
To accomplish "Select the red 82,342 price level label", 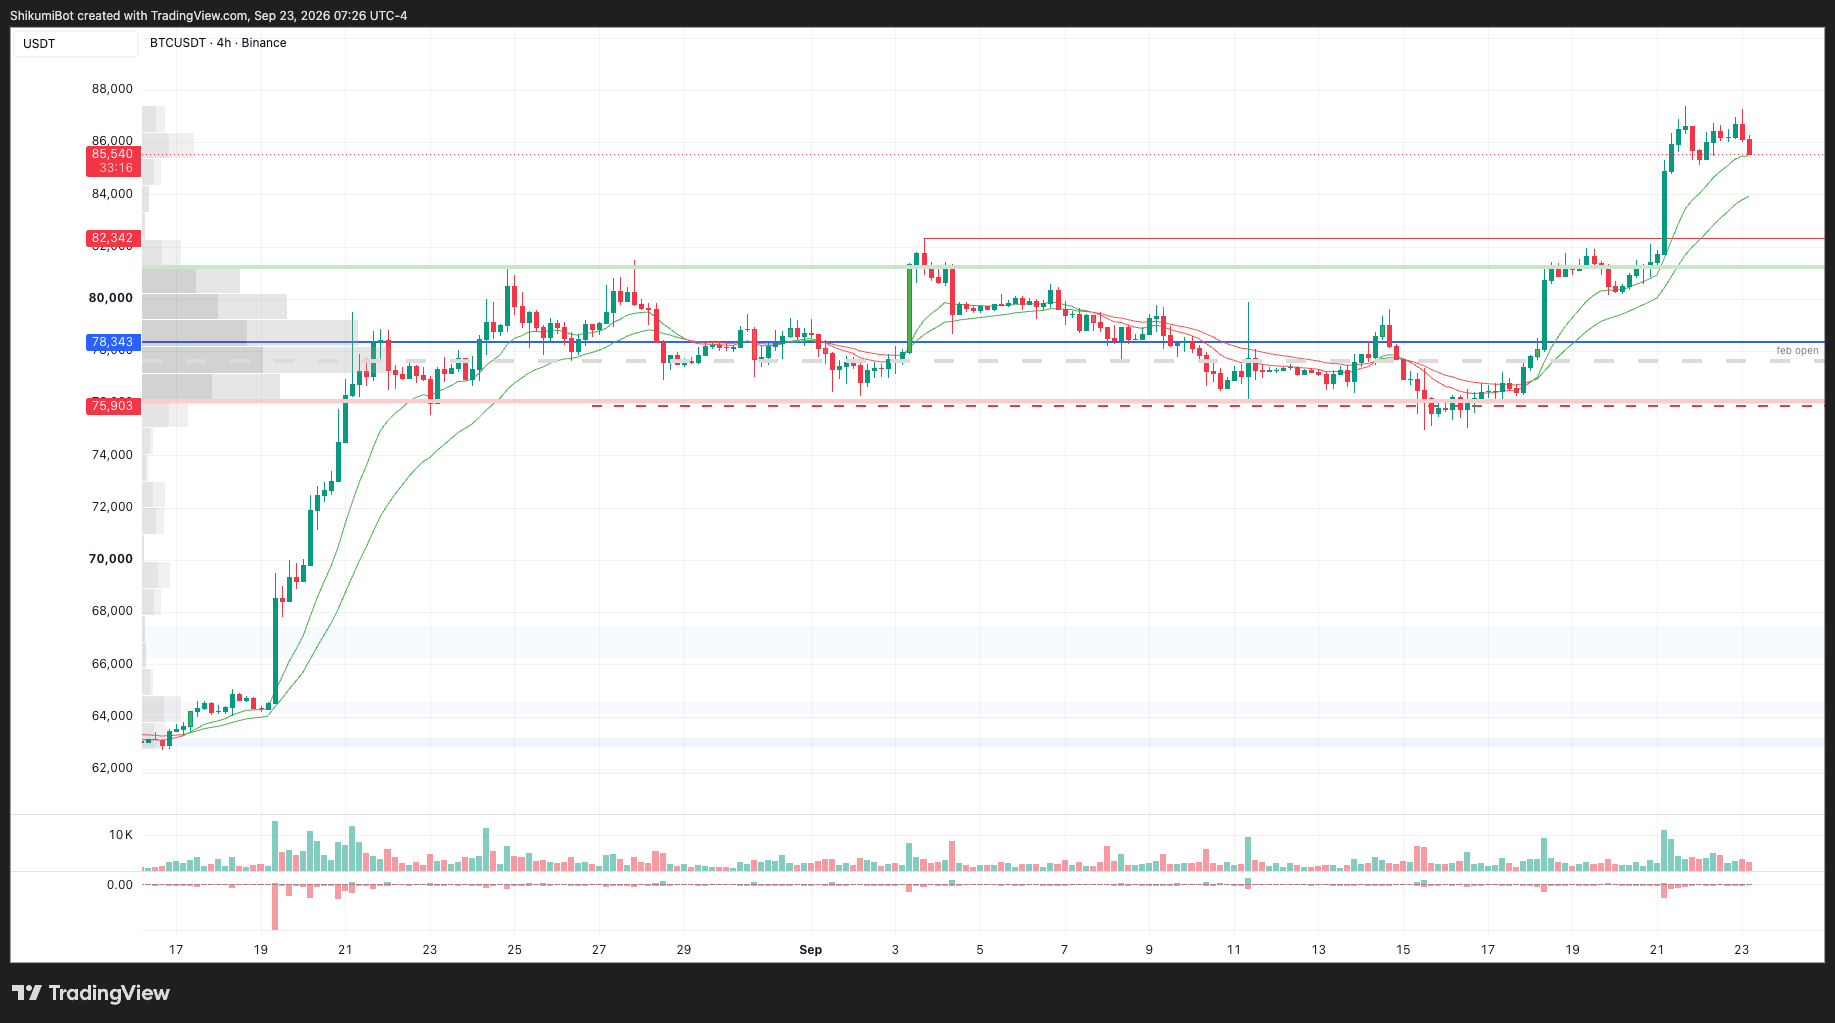I will coord(113,238).
